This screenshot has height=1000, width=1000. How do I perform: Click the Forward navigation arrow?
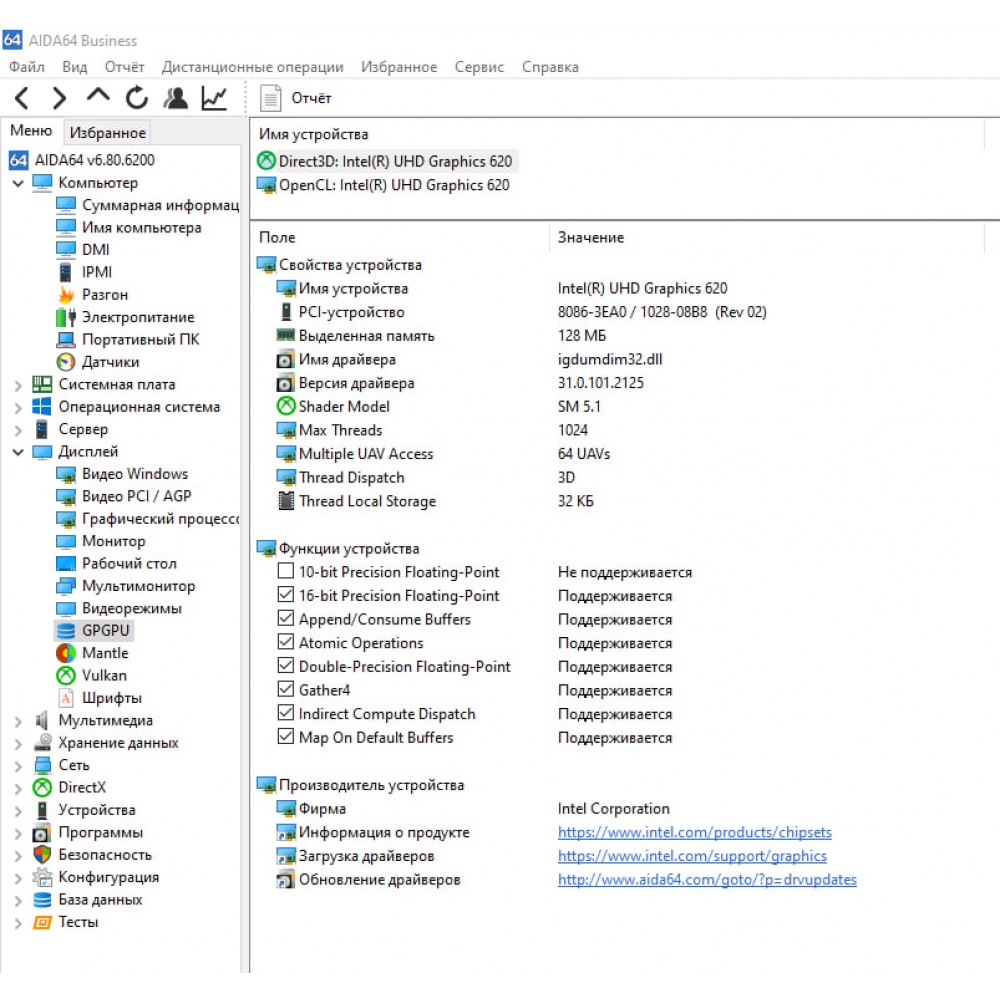[x=59, y=98]
